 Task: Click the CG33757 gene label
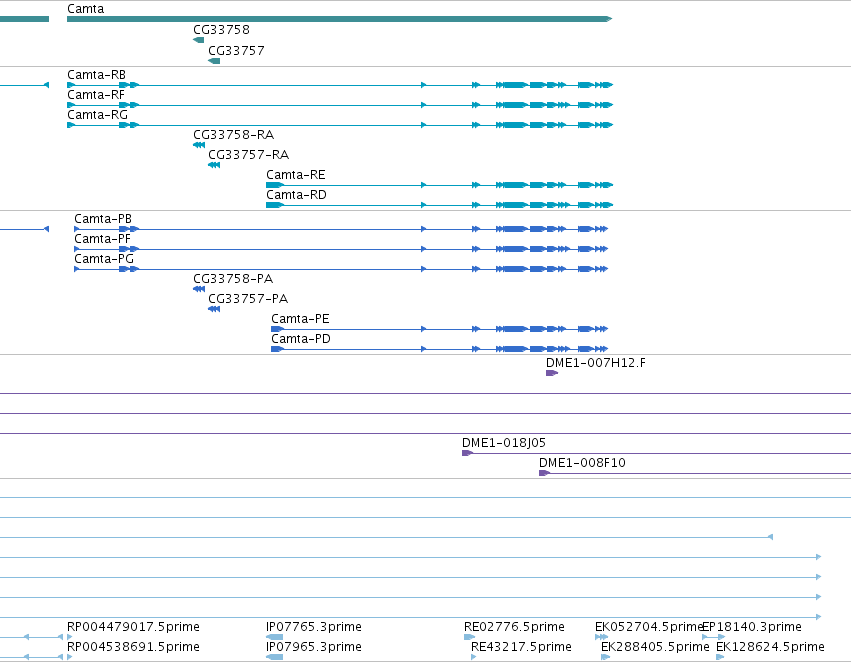[237, 50]
